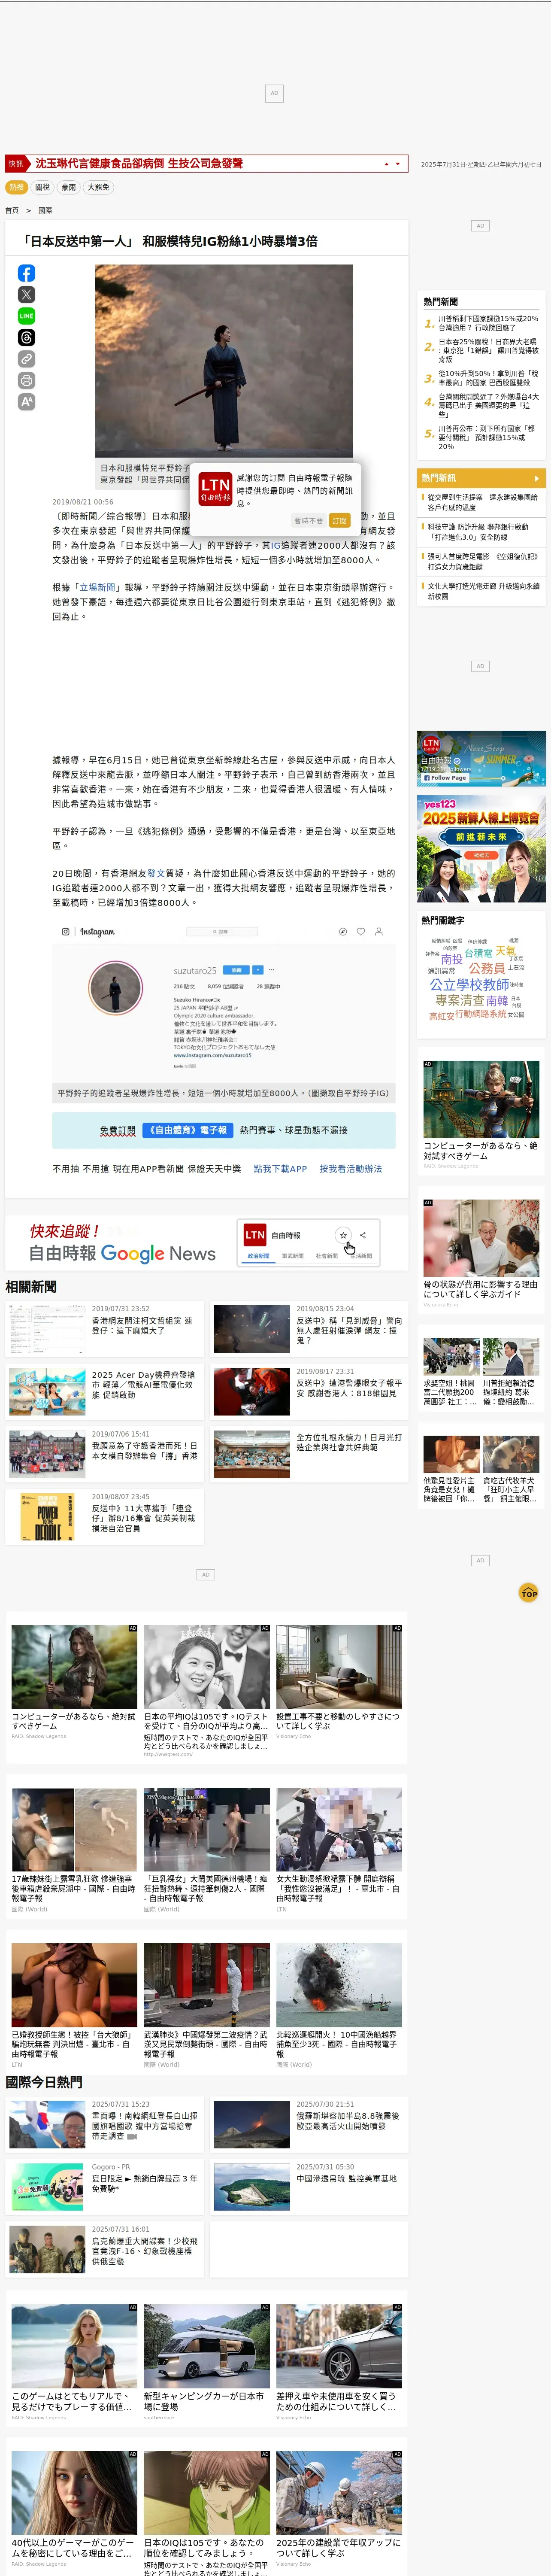Open Power to the People related news thumbnail
The width and height of the screenshot is (551, 2576).
click(x=47, y=1516)
